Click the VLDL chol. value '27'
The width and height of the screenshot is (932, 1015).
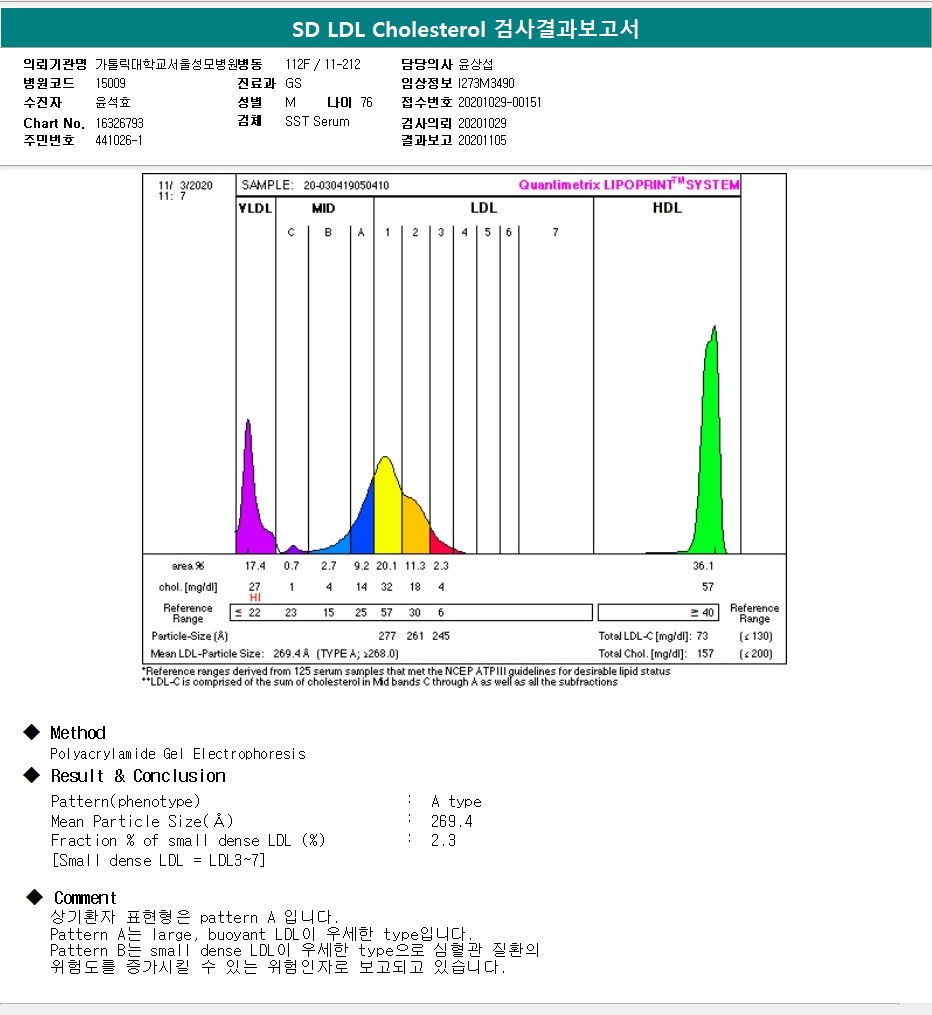click(x=255, y=586)
